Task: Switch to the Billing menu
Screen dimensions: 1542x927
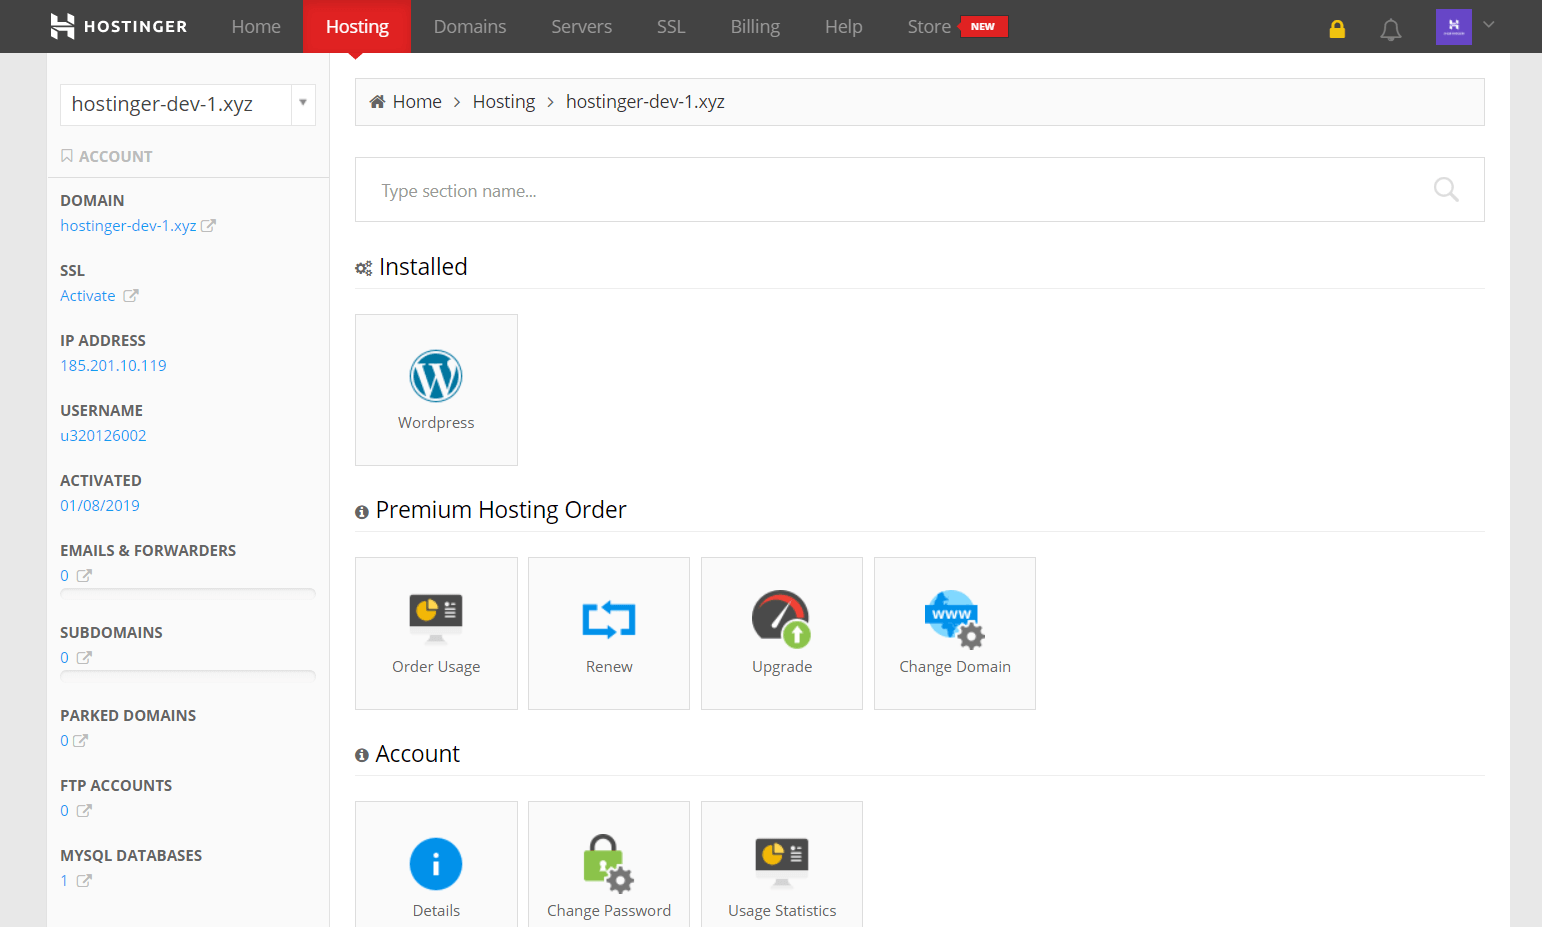Action: (755, 26)
